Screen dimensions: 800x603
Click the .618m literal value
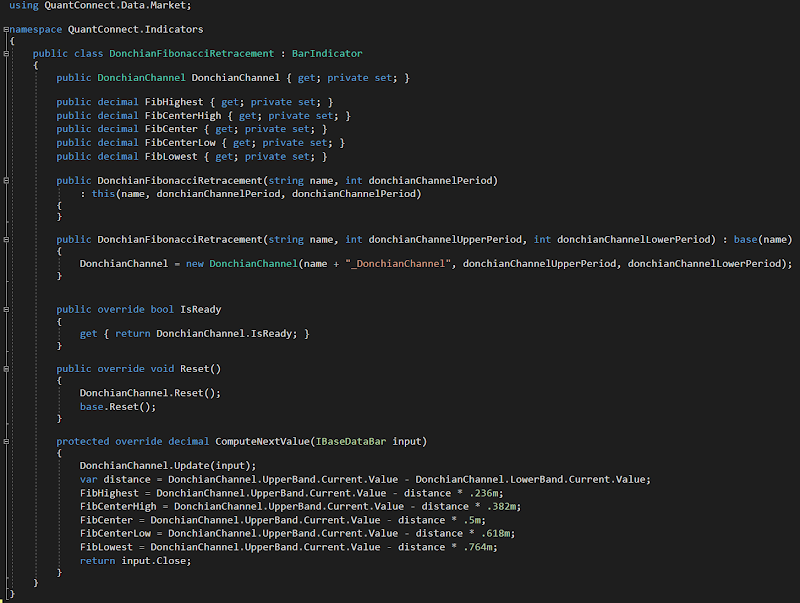(x=498, y=534)
